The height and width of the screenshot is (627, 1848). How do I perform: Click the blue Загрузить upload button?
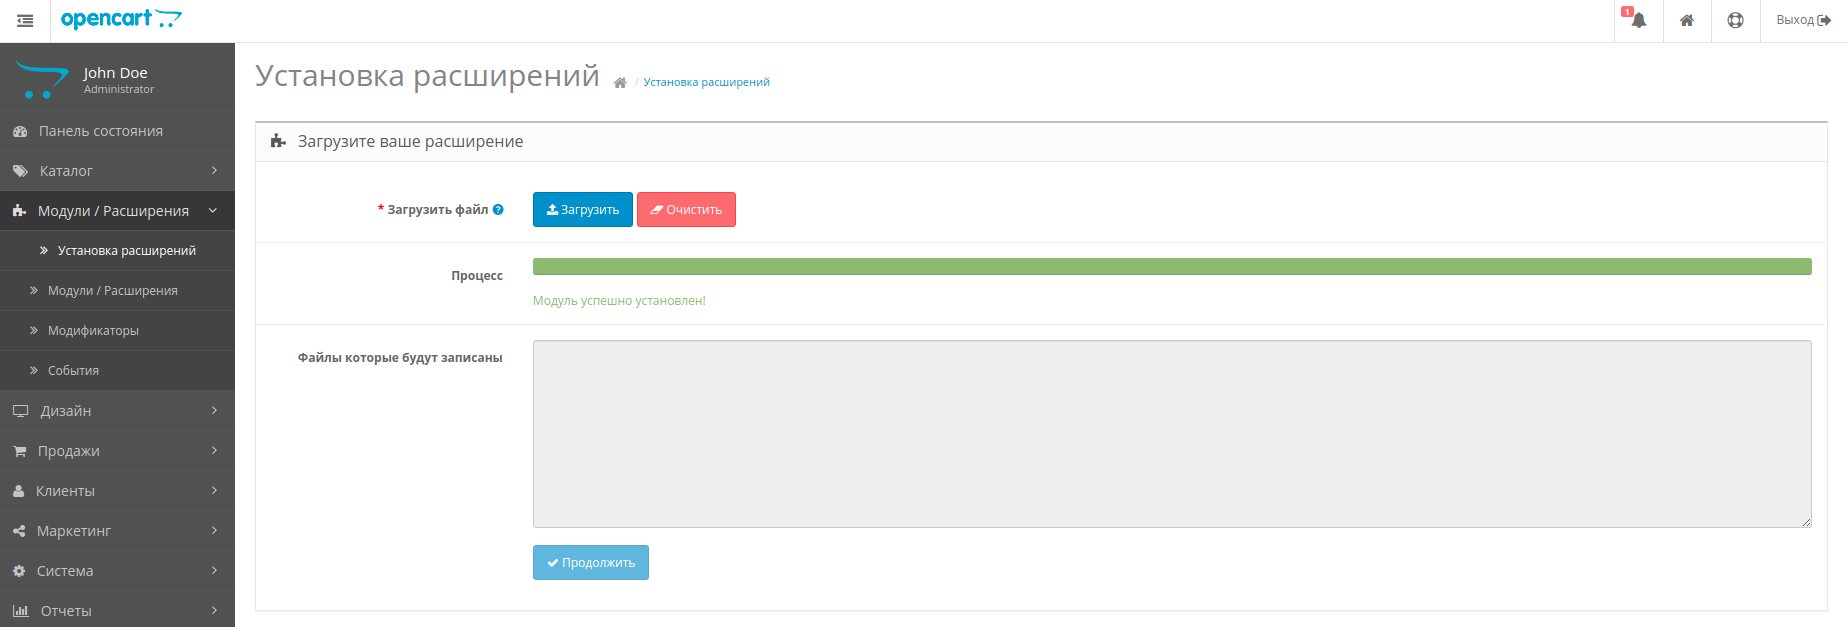click(582, 210)
